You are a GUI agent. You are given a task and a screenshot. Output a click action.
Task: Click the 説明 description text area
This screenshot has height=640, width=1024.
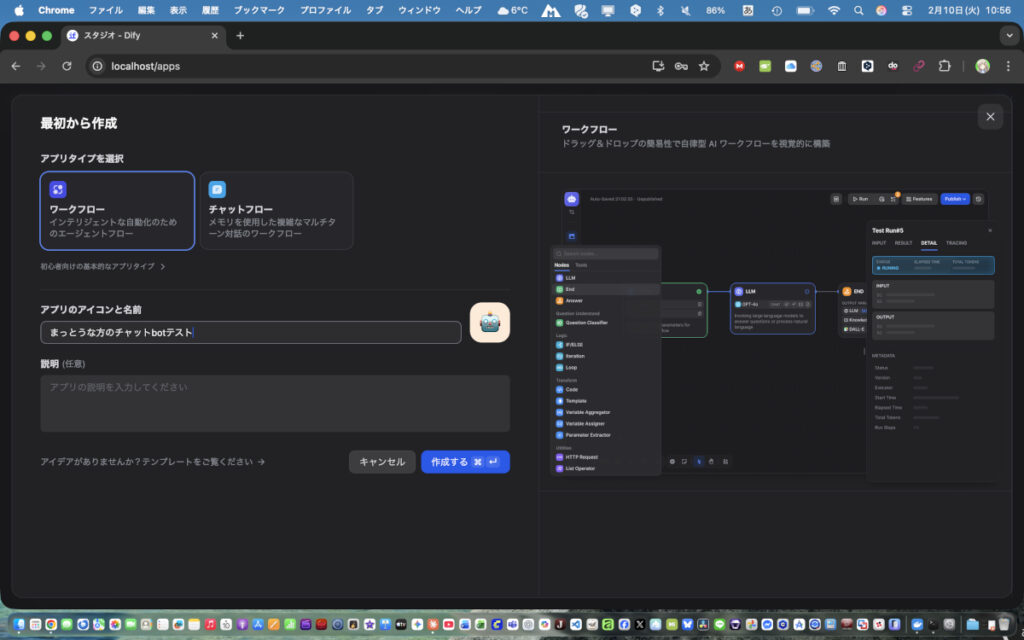[275, 403]
